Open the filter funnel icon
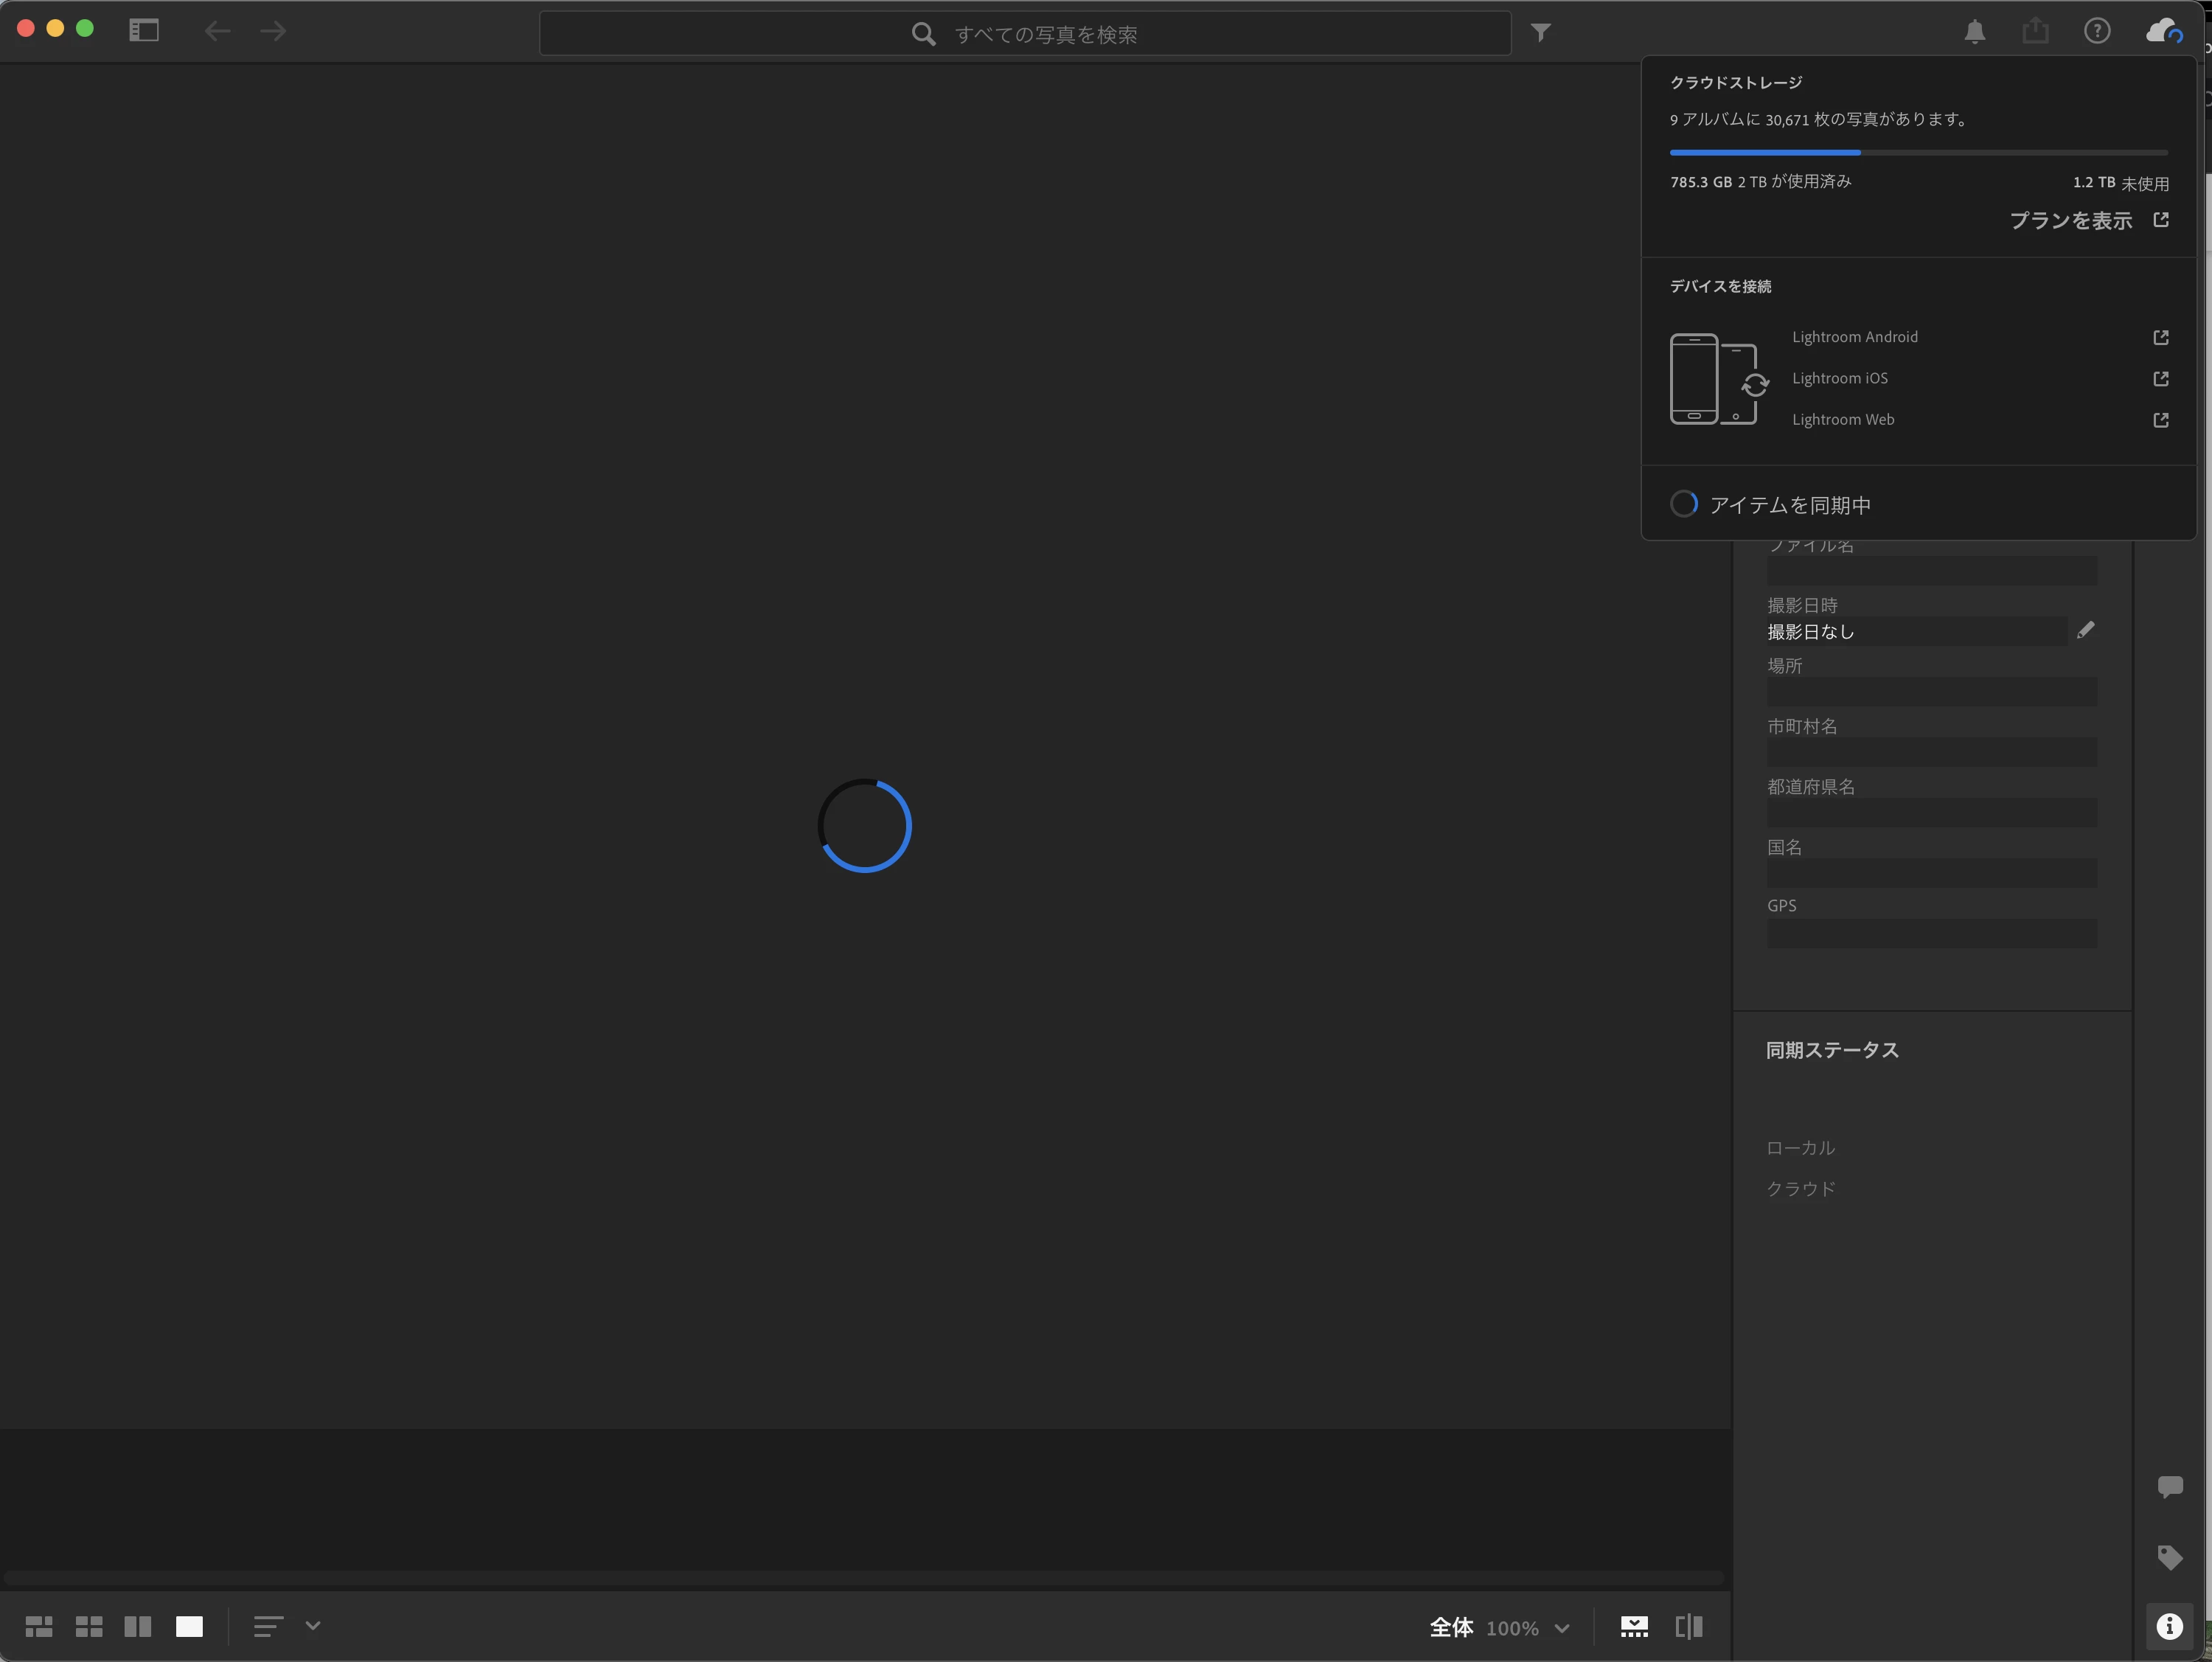2212x1662 pixels. tap(1541, 33)
